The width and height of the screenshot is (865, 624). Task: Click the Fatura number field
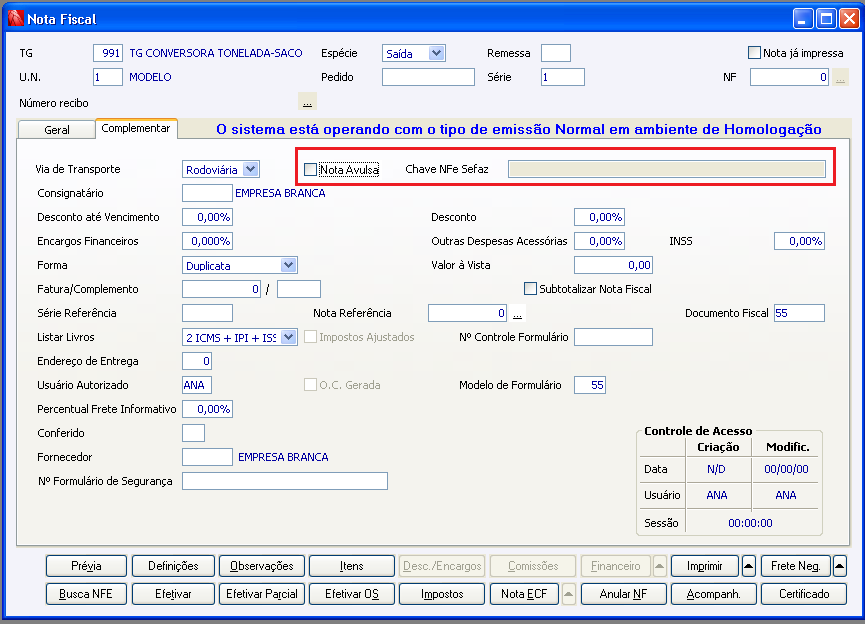[221, 289]
